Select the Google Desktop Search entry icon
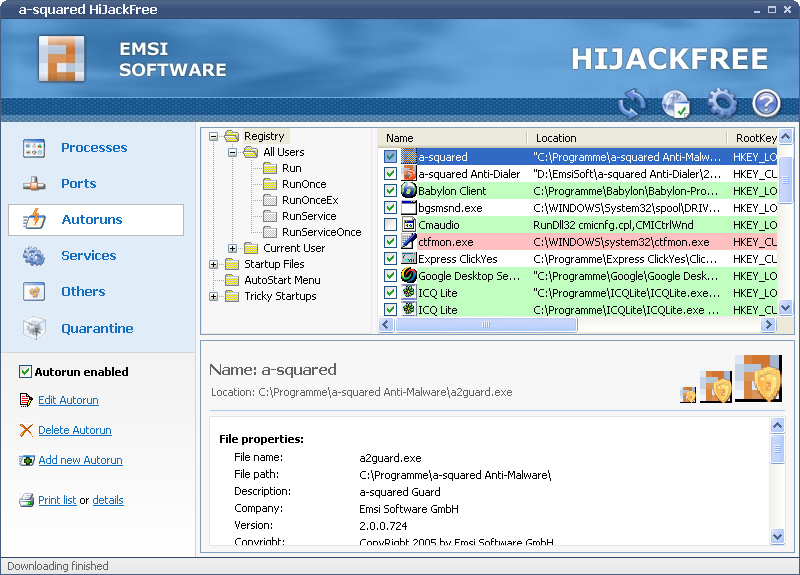This screenshot has height=575, width=800. [409, 276]
